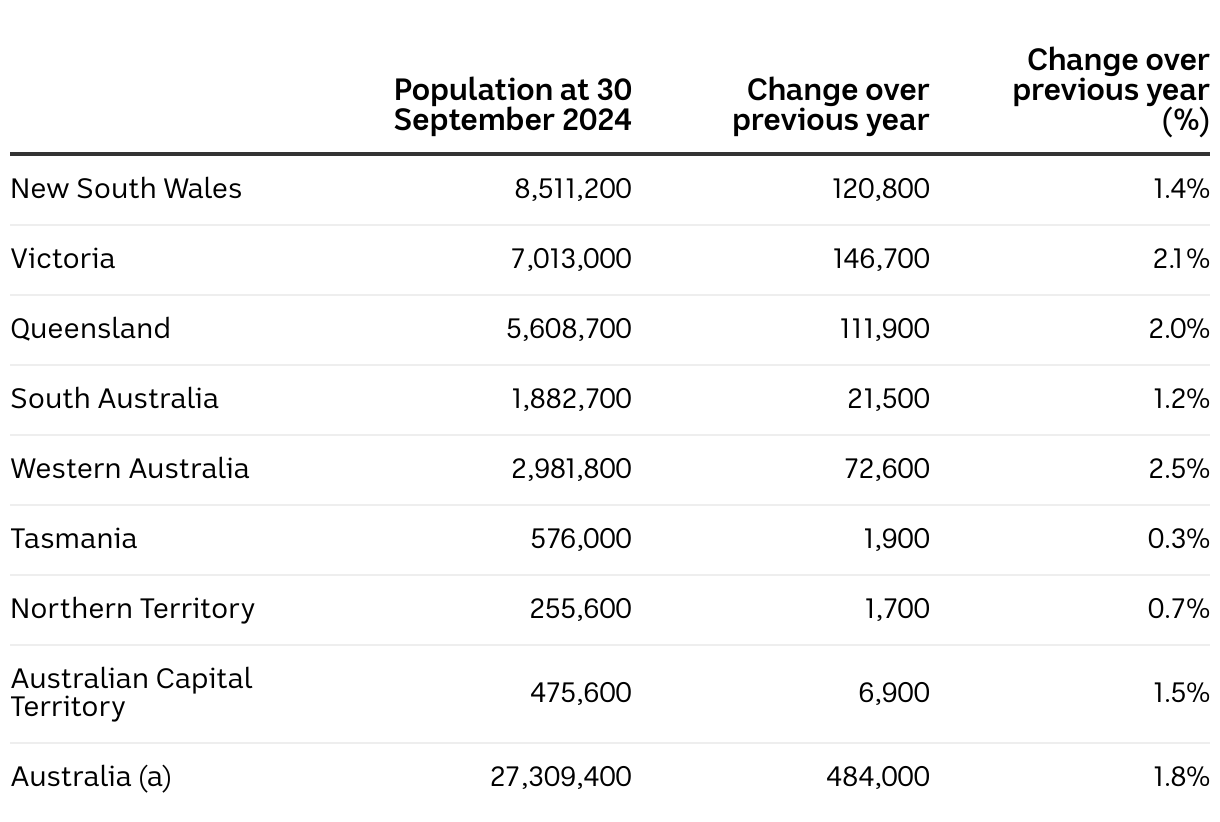
Task: Select the Australia (a) total row label
Action: click(91, 777)
